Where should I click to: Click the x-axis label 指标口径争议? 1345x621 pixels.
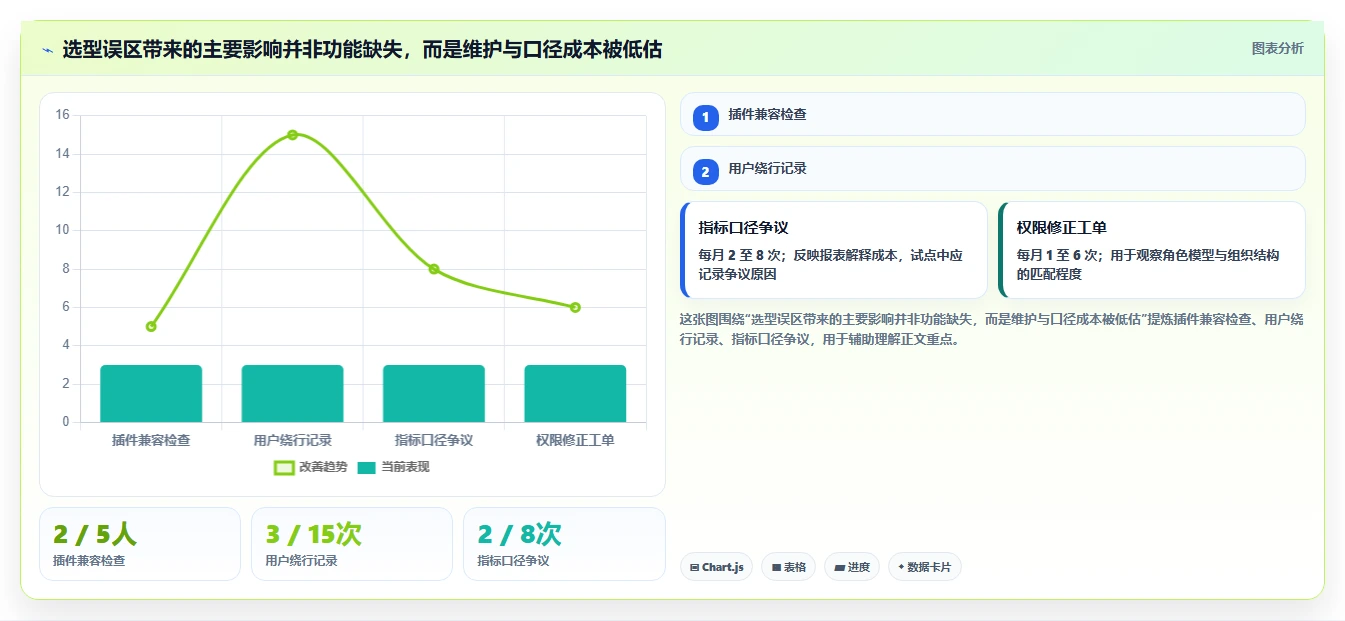434,440
